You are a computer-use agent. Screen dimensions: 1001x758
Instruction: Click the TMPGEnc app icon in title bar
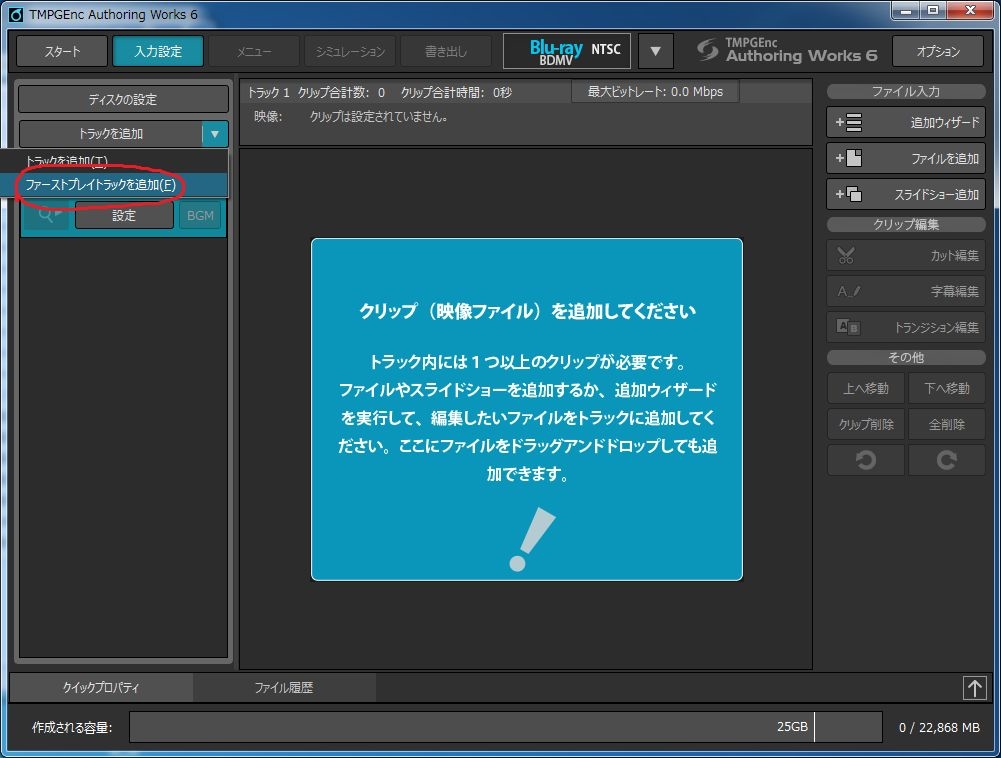[x=15, y=14]
